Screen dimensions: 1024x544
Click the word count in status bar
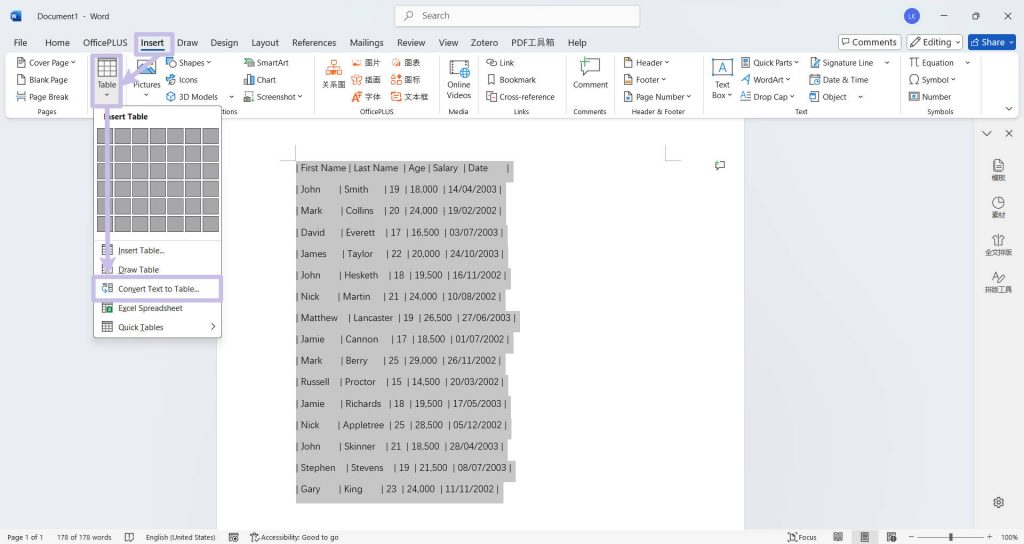click(x=84, y=537)
